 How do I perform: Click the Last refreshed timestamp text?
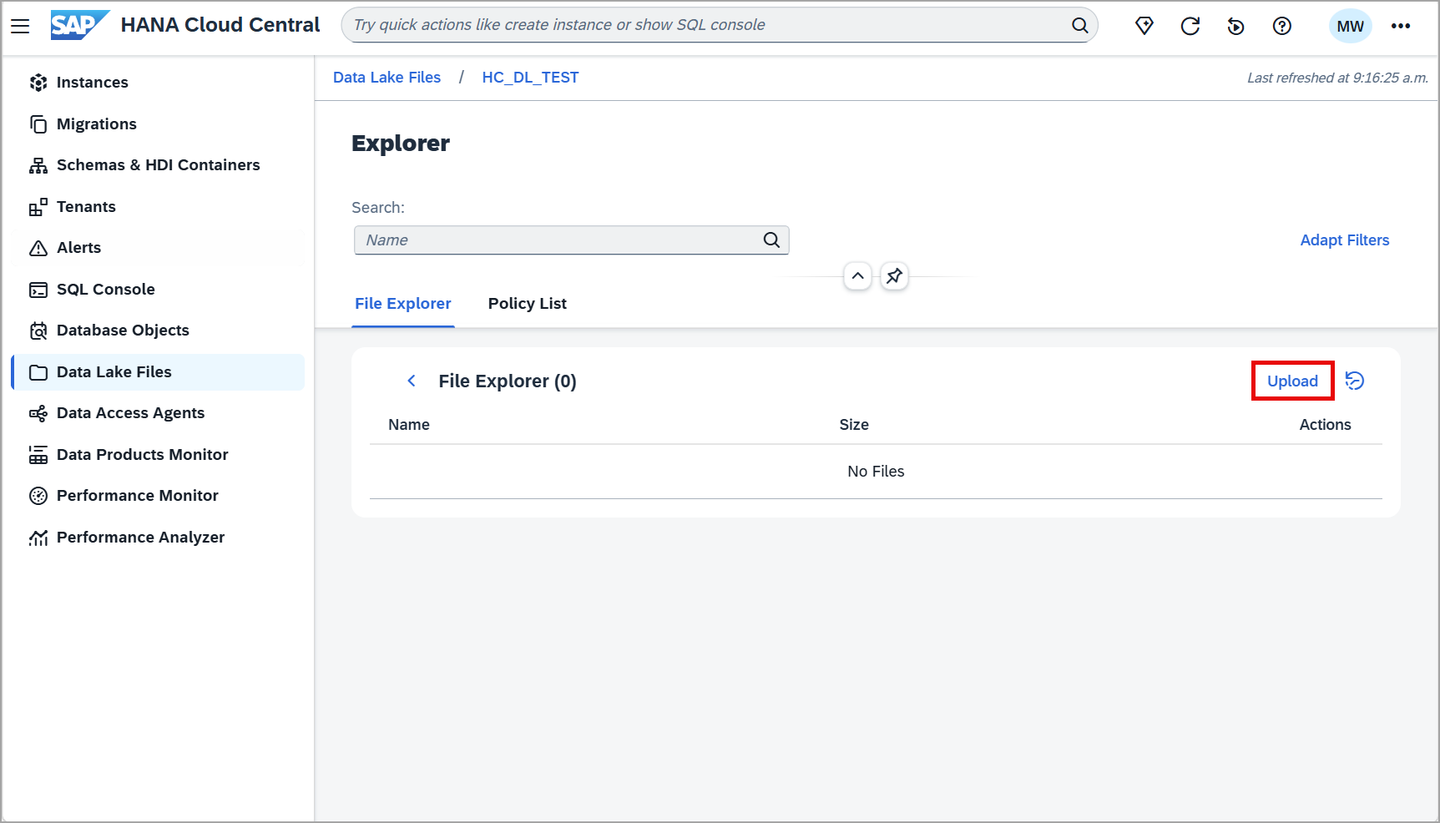pyautogui.click(x=1338, y=77)
